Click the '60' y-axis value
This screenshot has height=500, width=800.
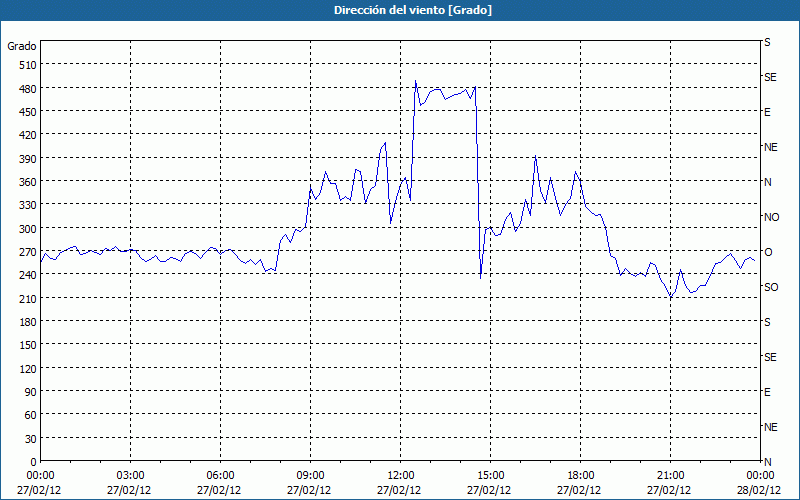[31, 415]
